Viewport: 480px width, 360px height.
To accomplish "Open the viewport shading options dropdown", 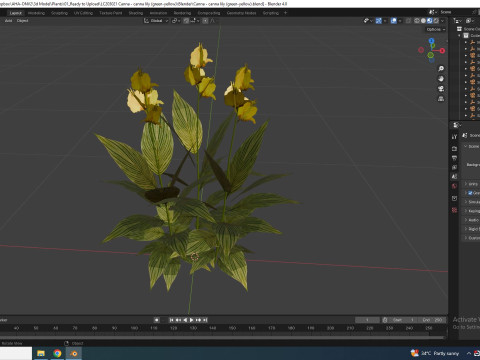I will tap(442, 21).
